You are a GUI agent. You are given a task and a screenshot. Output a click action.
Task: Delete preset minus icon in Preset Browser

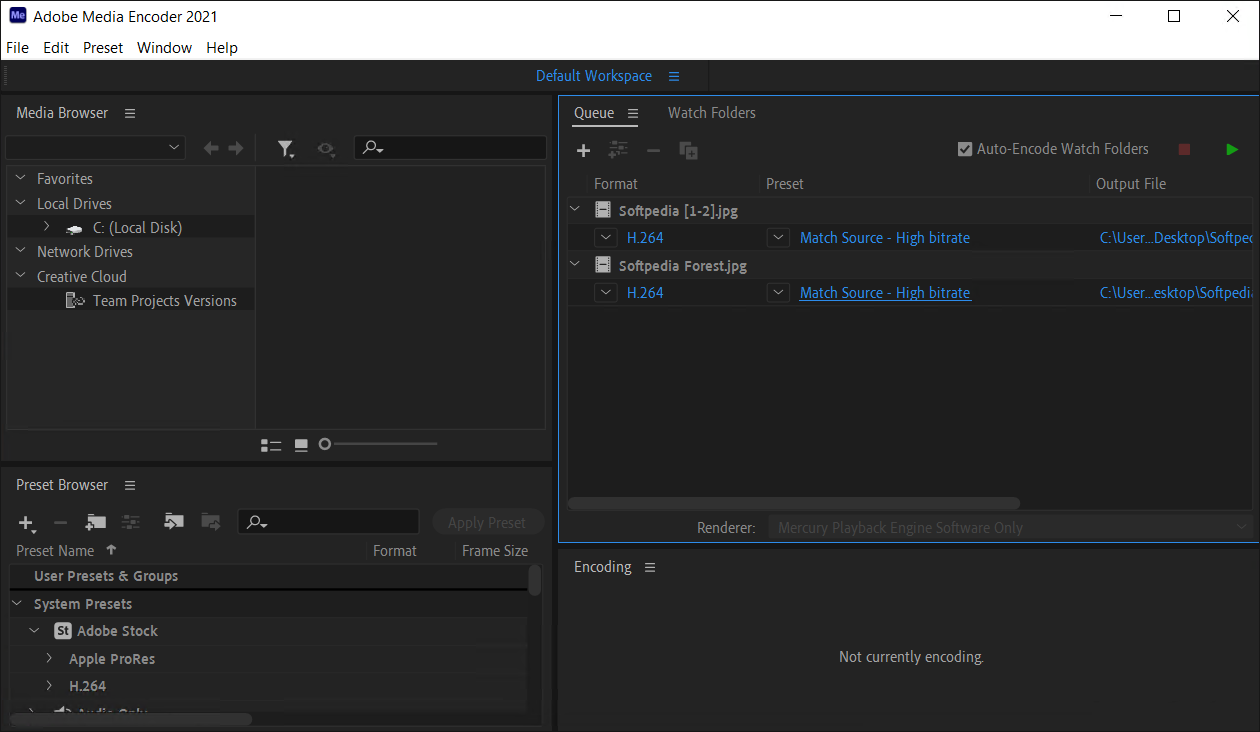point(60,522)
